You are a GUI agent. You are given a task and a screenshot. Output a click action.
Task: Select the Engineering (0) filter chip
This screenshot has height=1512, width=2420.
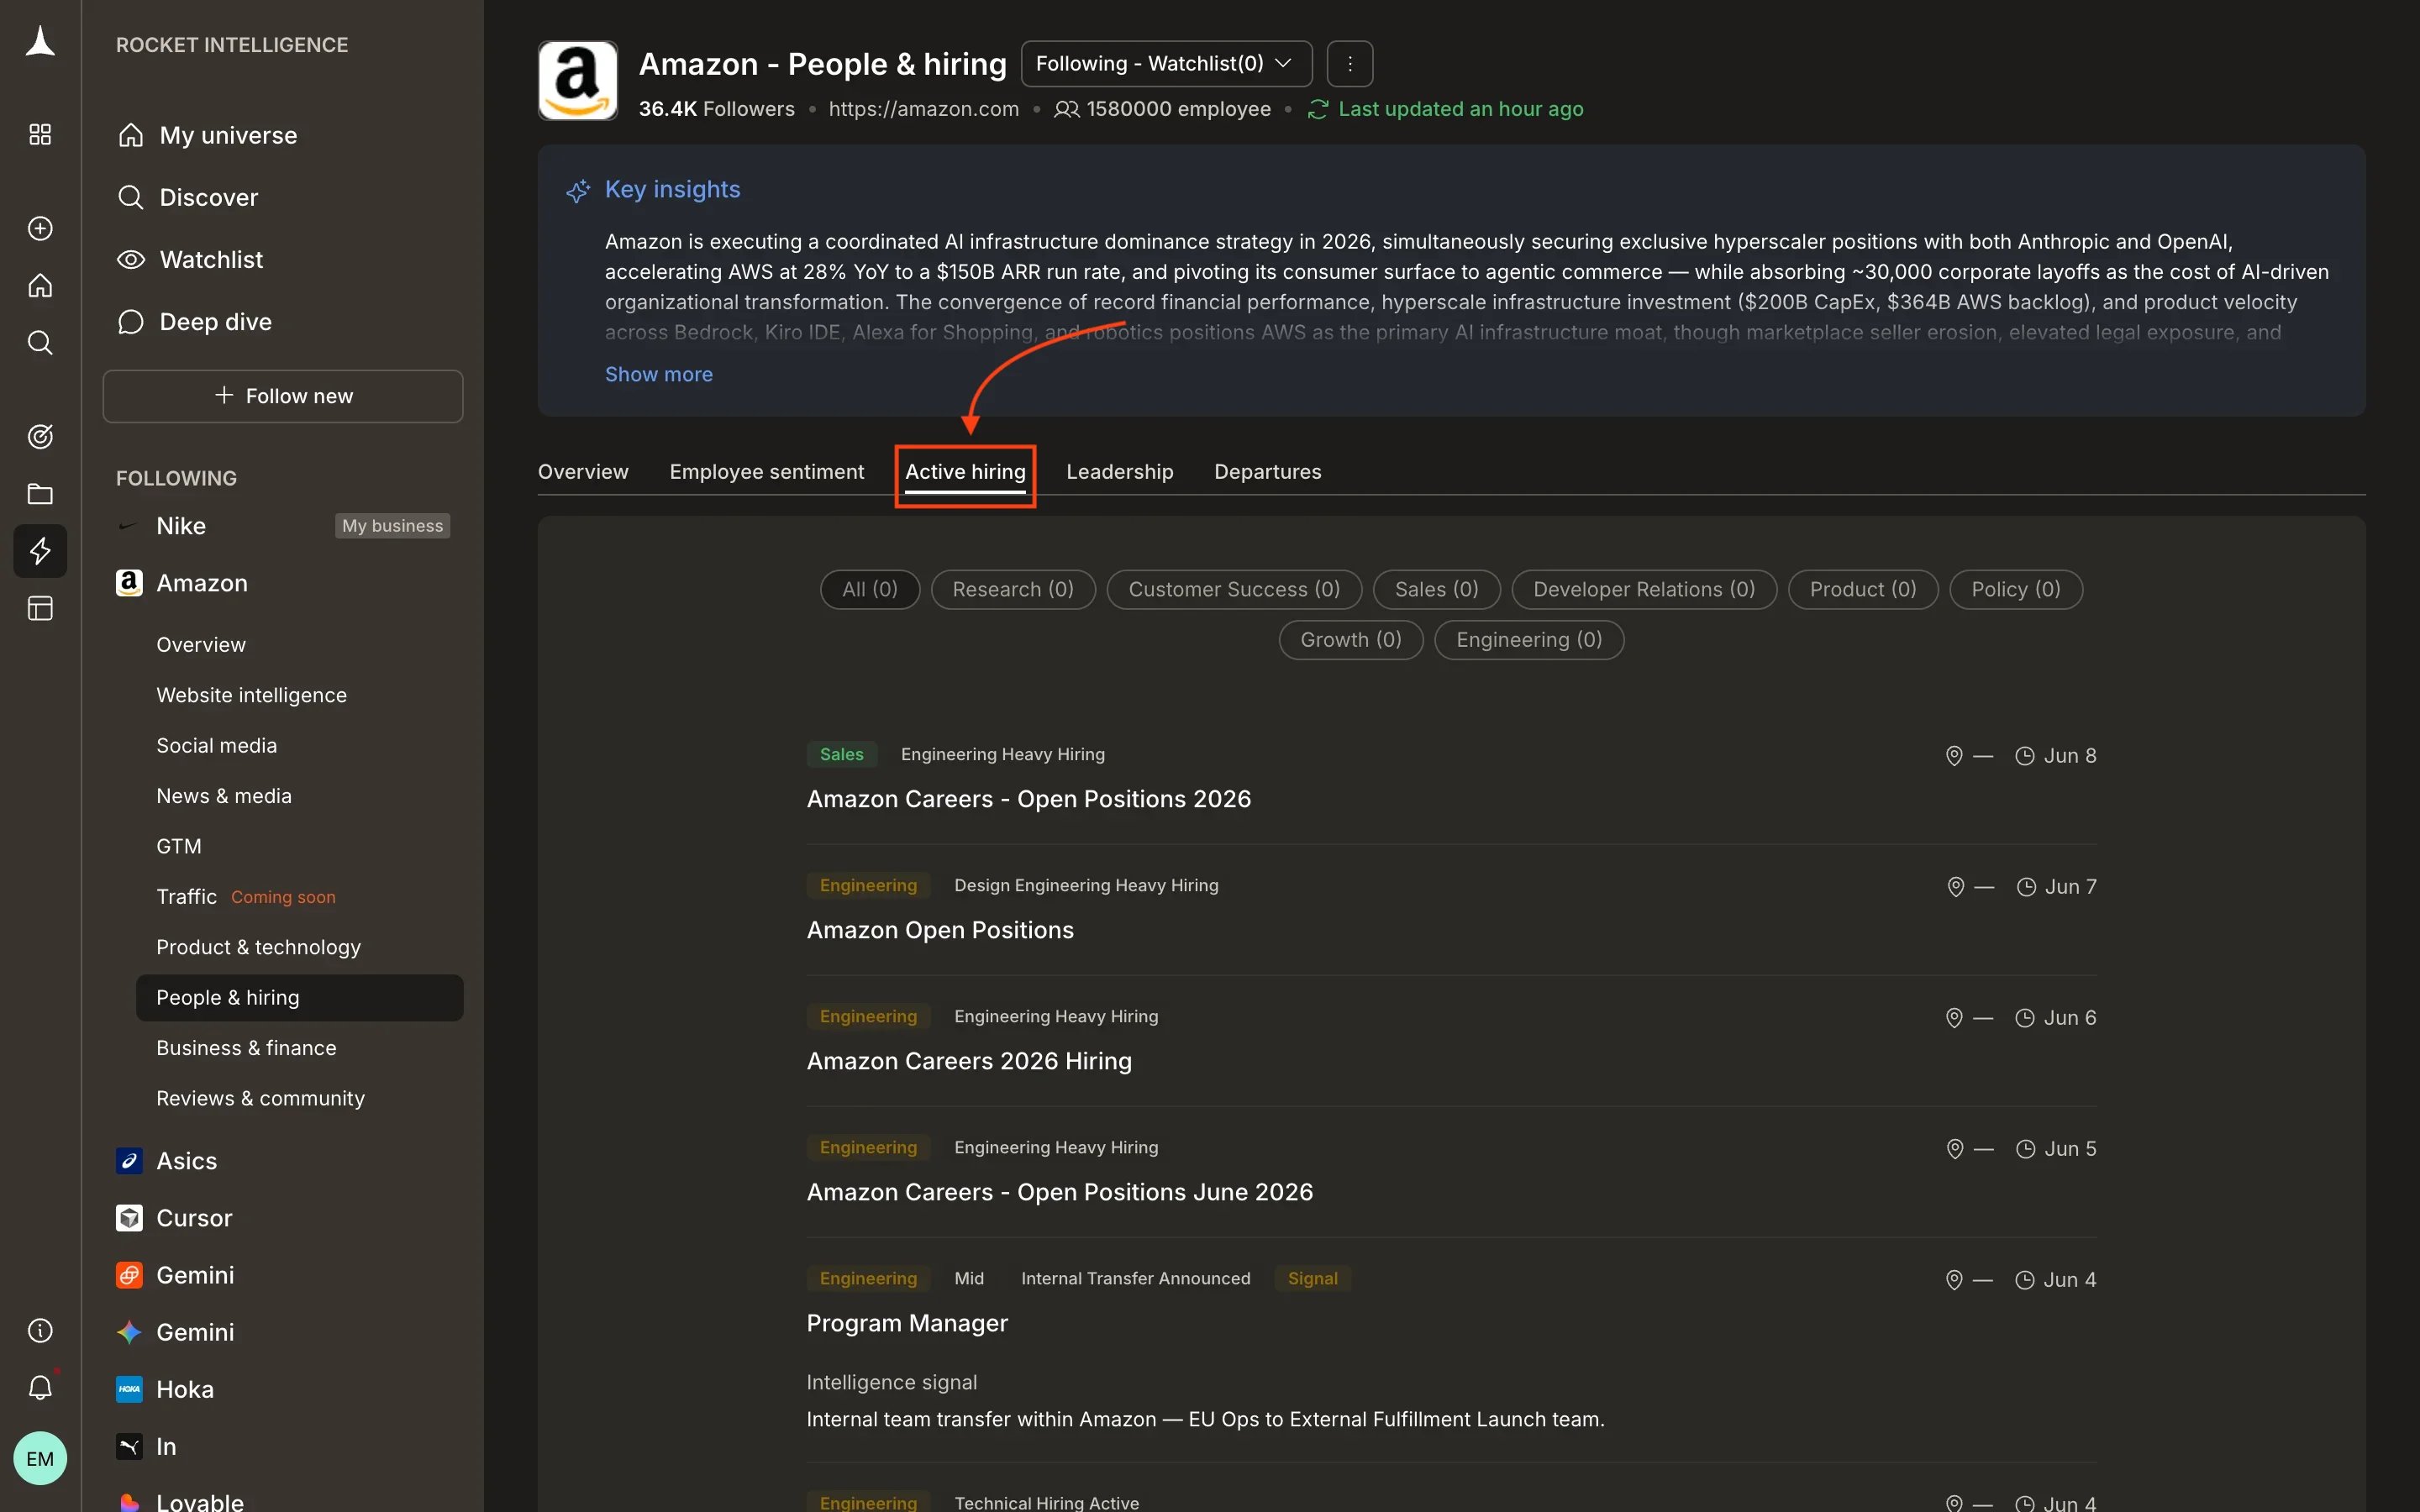point(1529,640)
